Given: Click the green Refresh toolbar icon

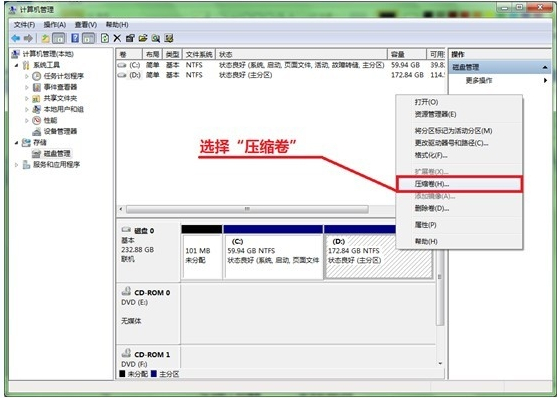Looking at the screenshot, I should click(x=105, y=38).
